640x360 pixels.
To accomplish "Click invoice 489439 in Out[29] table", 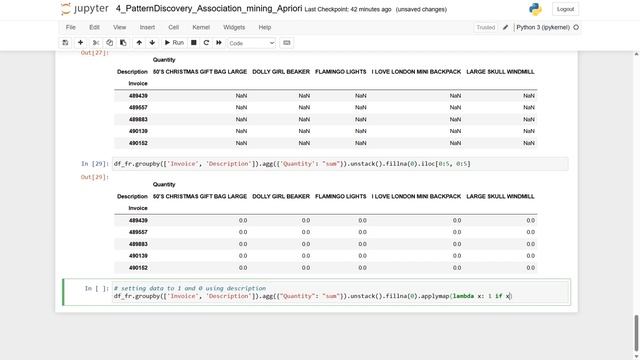I will tap(138, 220).
